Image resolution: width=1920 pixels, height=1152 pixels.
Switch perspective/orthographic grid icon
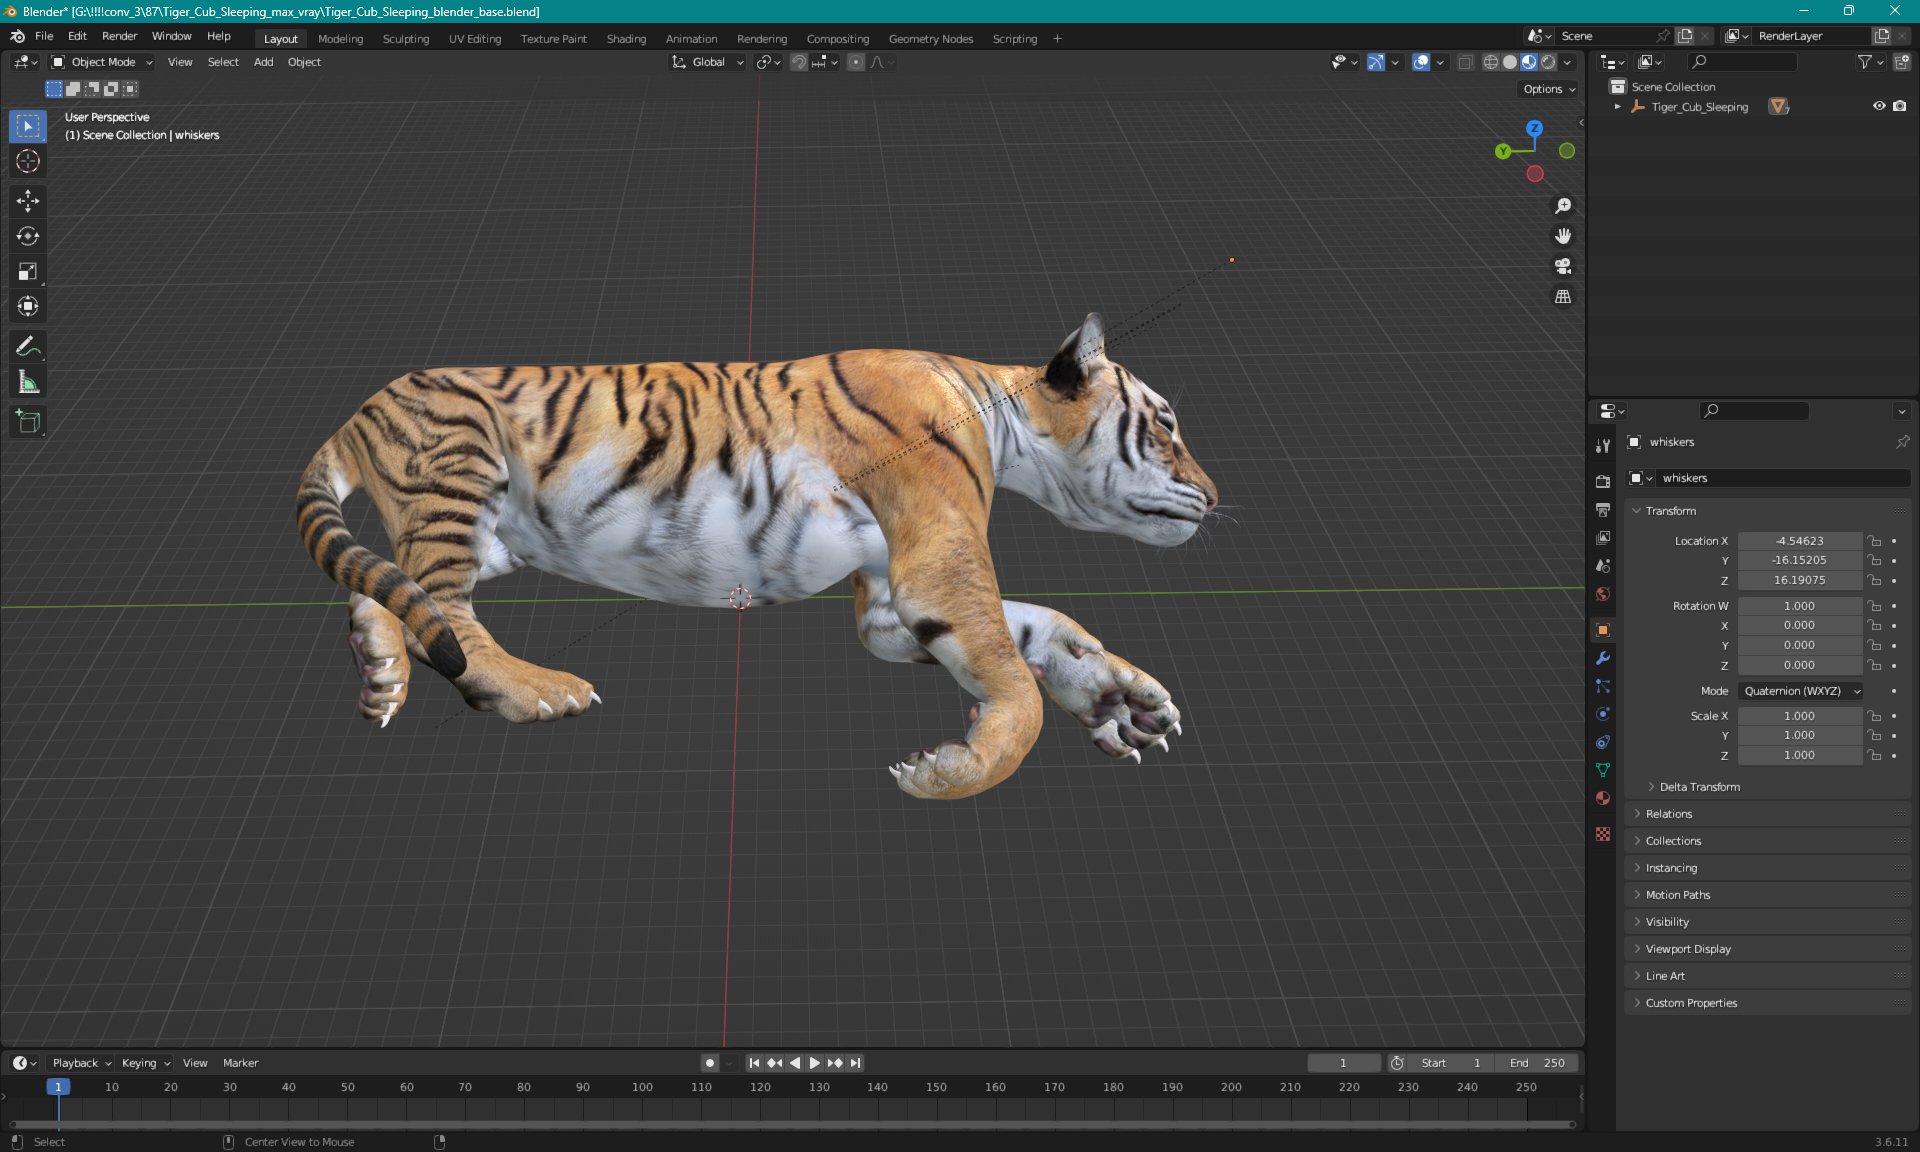click(x=1563, y=296)
